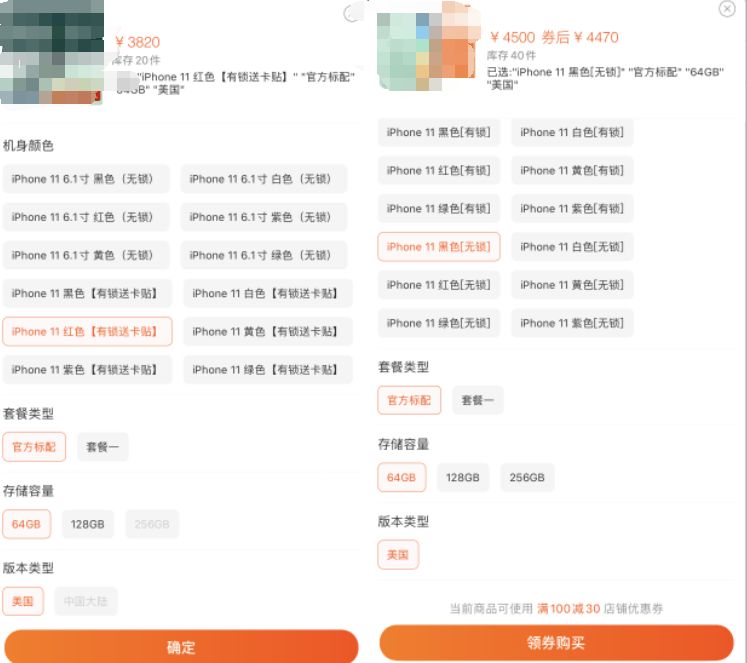Select 套餐一 package in right panel
747x663 pixels.
478,400
